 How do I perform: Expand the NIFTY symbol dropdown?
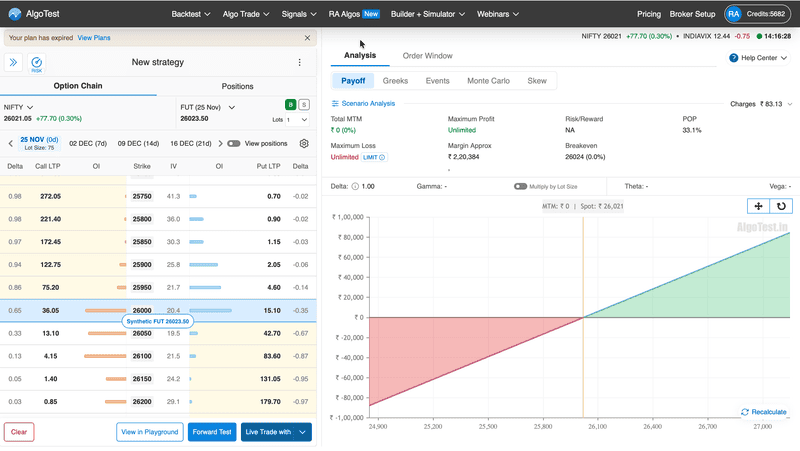30,106
